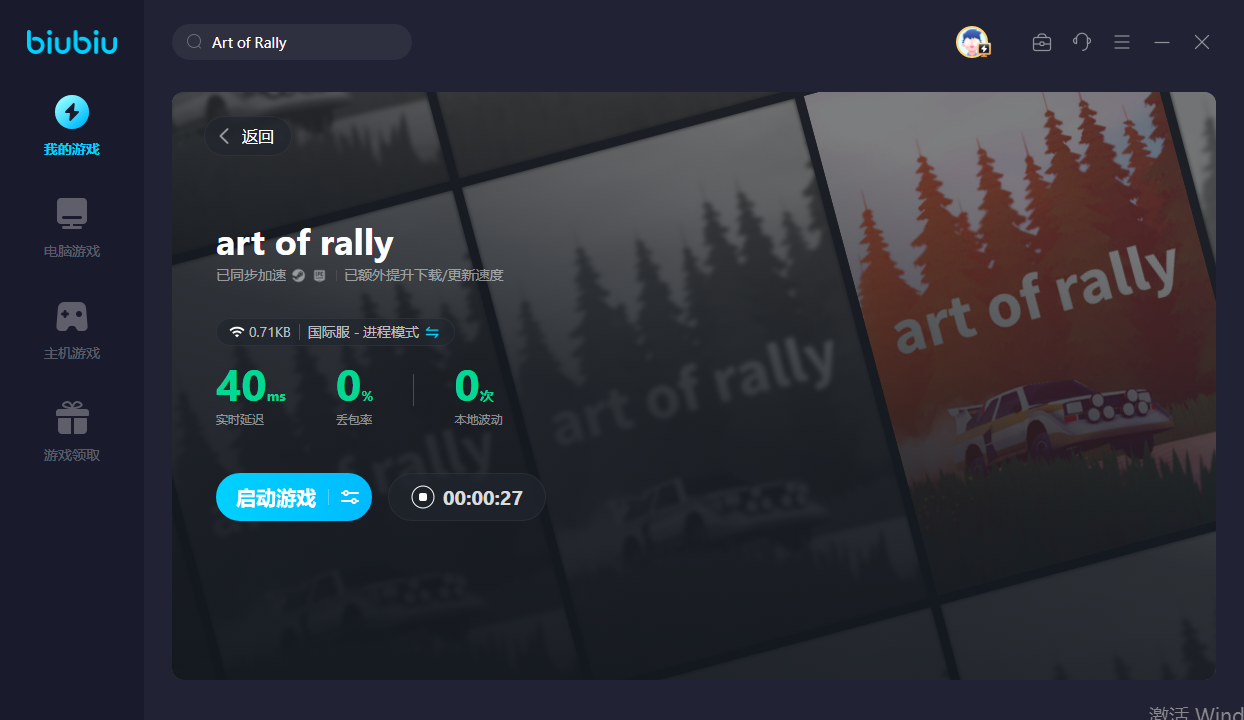1244x720 pixels.
Task: Switch server mode via swap arrows
Action: point(432,332)
